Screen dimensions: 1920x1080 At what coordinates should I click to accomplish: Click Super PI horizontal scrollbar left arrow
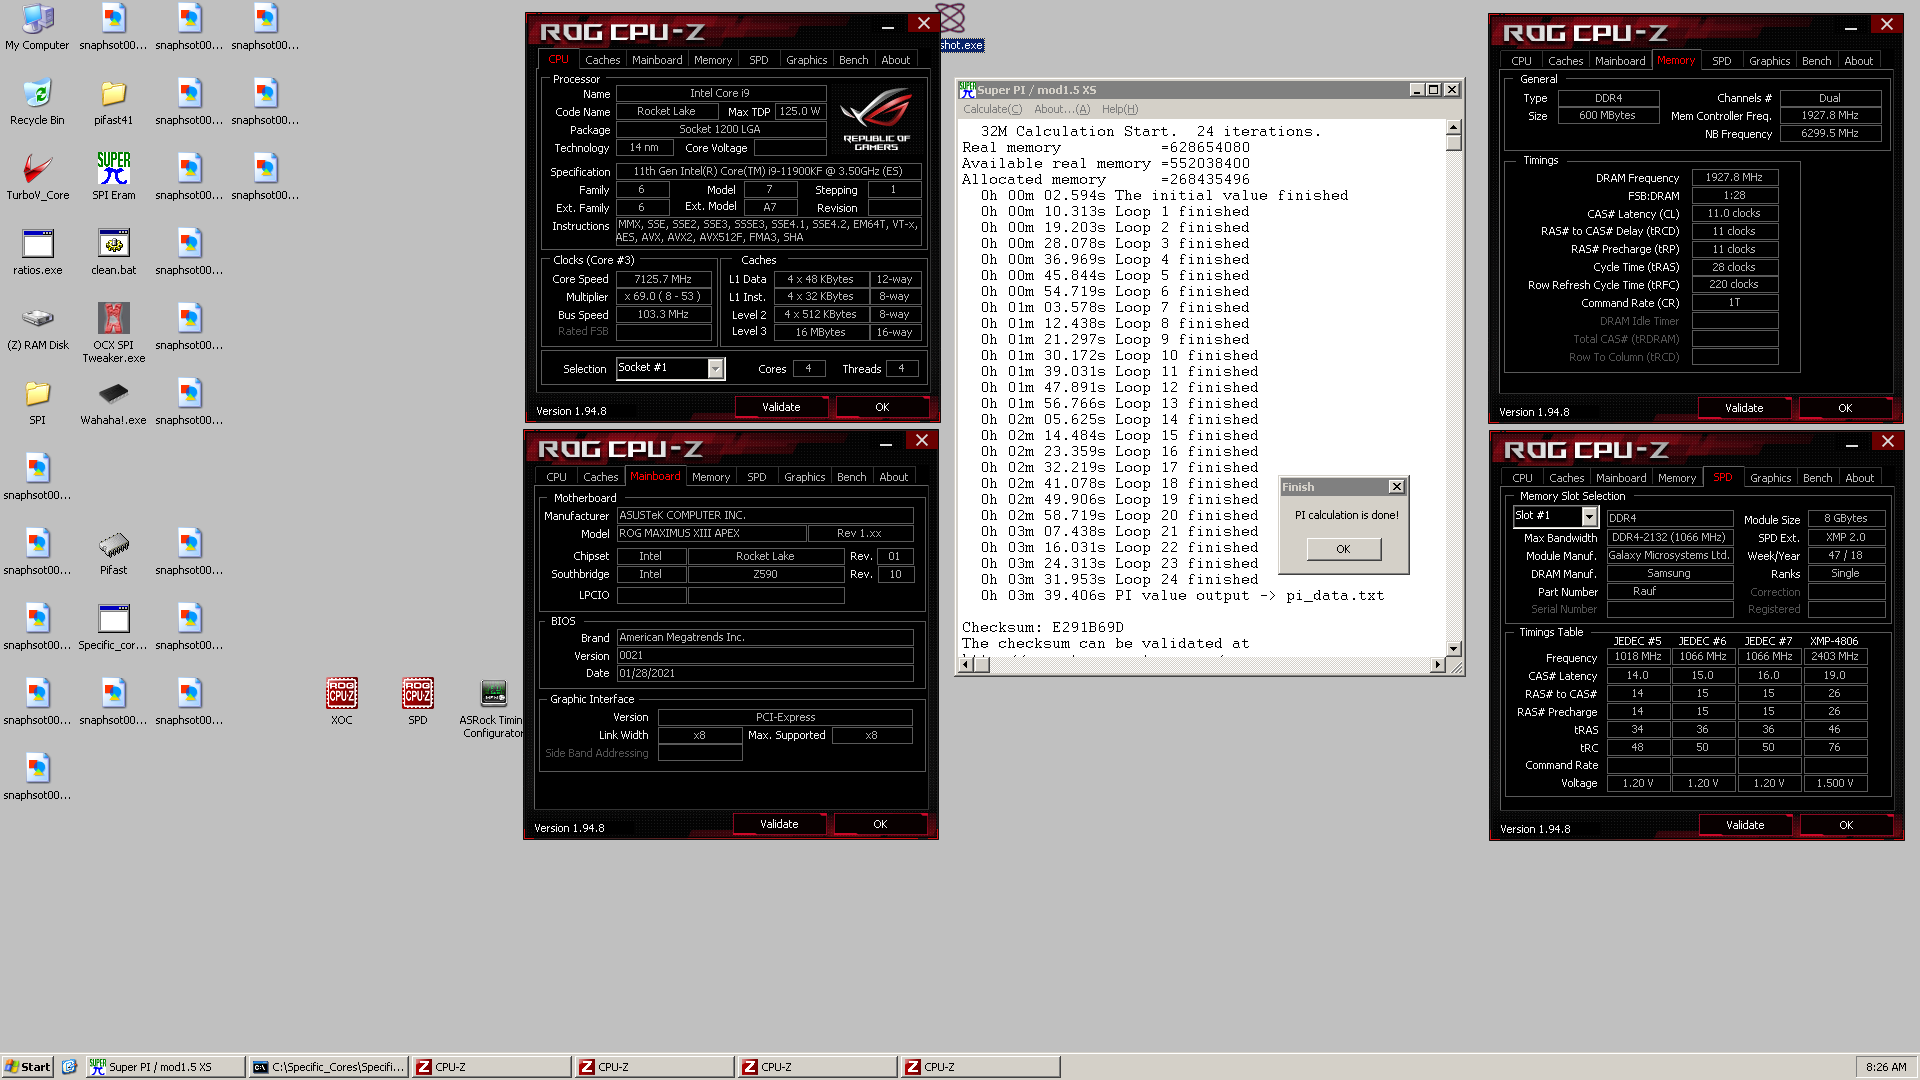pyautogui.click(x=966, y=665)
